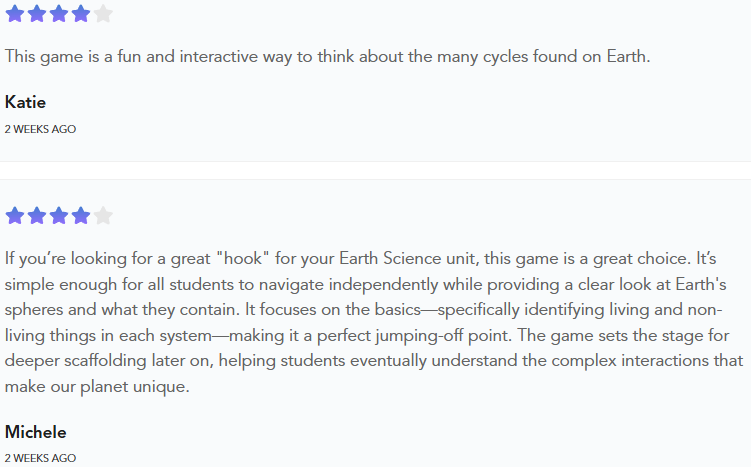
Task: Click the second star in Katie's rating
Action: pos(37,14)
